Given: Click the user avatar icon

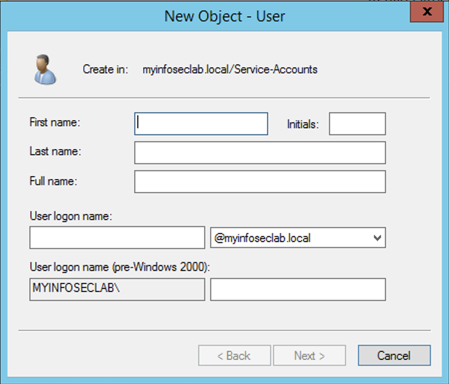Looking at the screenshot, I should 45,69.
